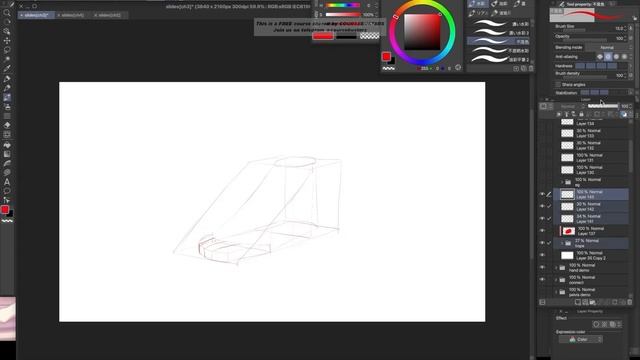Select the Zoom magnifier tool

point(7,13)
